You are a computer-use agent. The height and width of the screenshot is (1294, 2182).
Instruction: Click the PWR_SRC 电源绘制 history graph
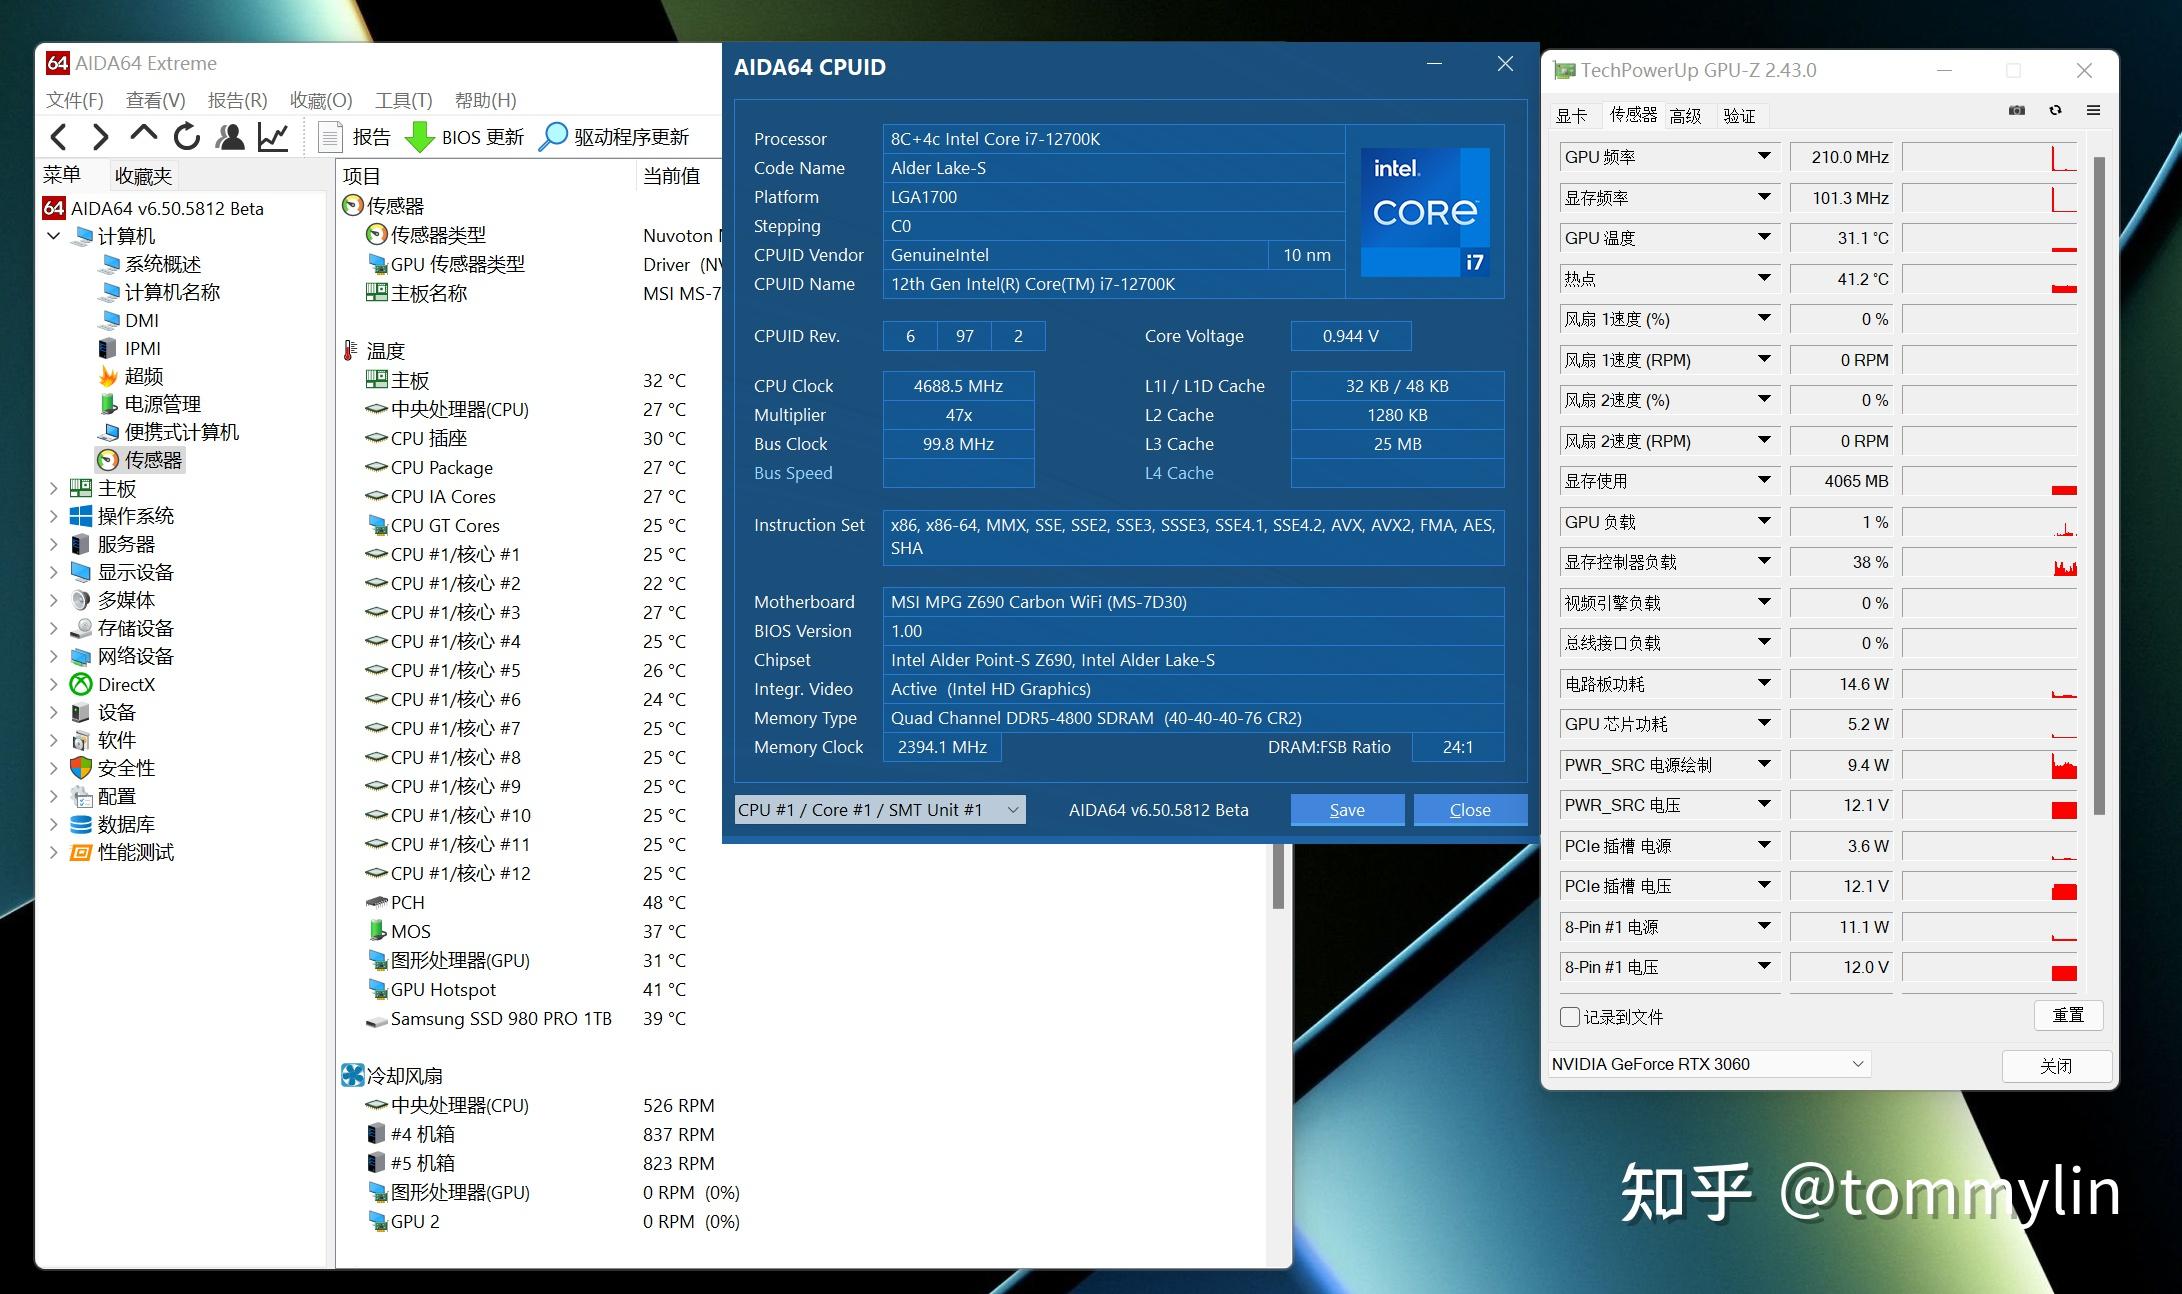(x=1990, y=765)
